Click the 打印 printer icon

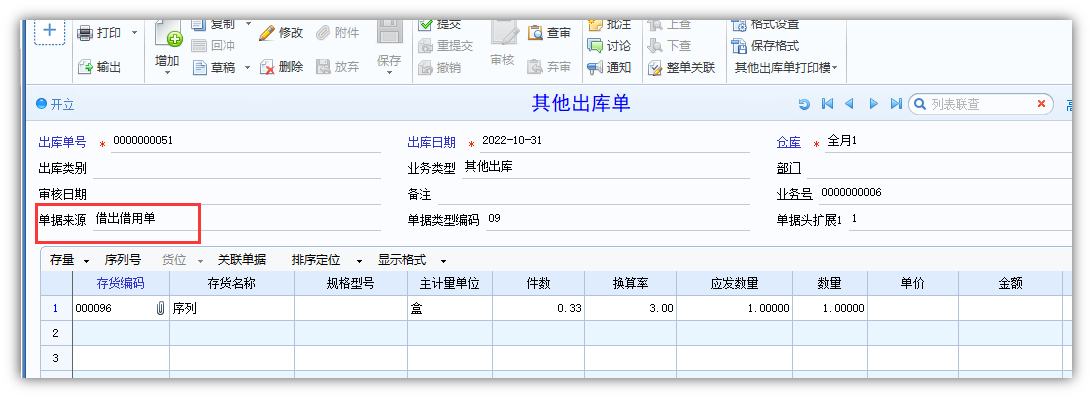(85, 33)
